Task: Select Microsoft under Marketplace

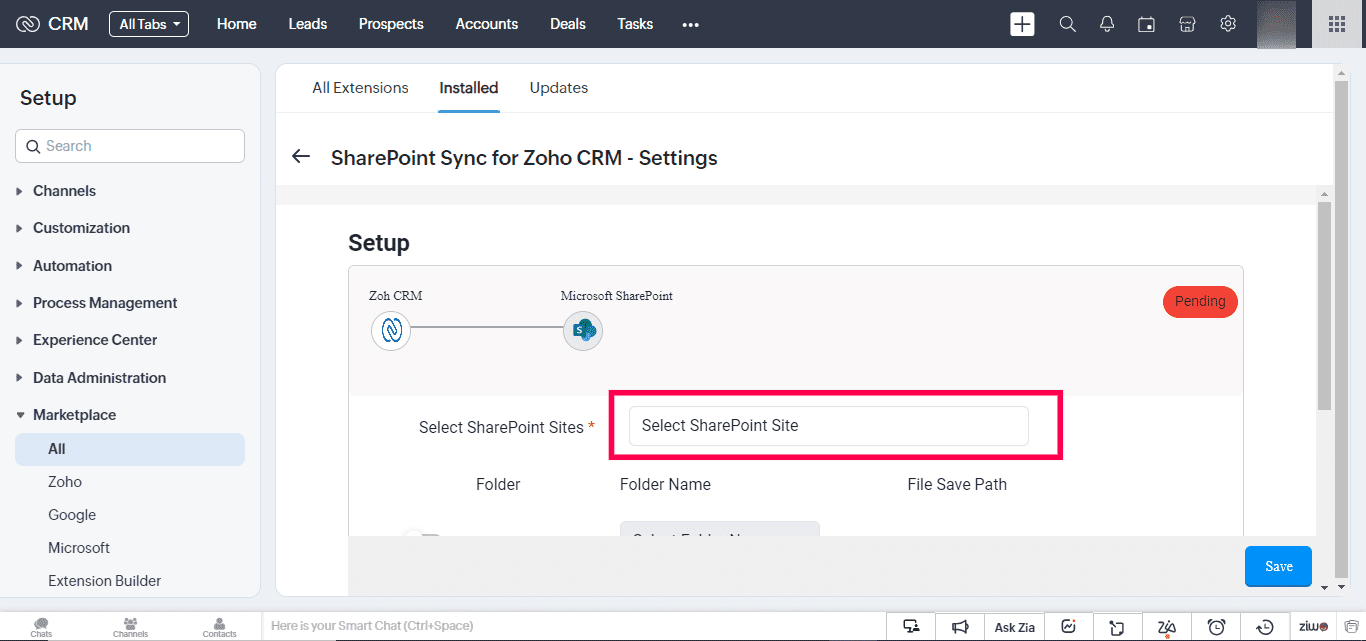Action: [x=79, y=548]
